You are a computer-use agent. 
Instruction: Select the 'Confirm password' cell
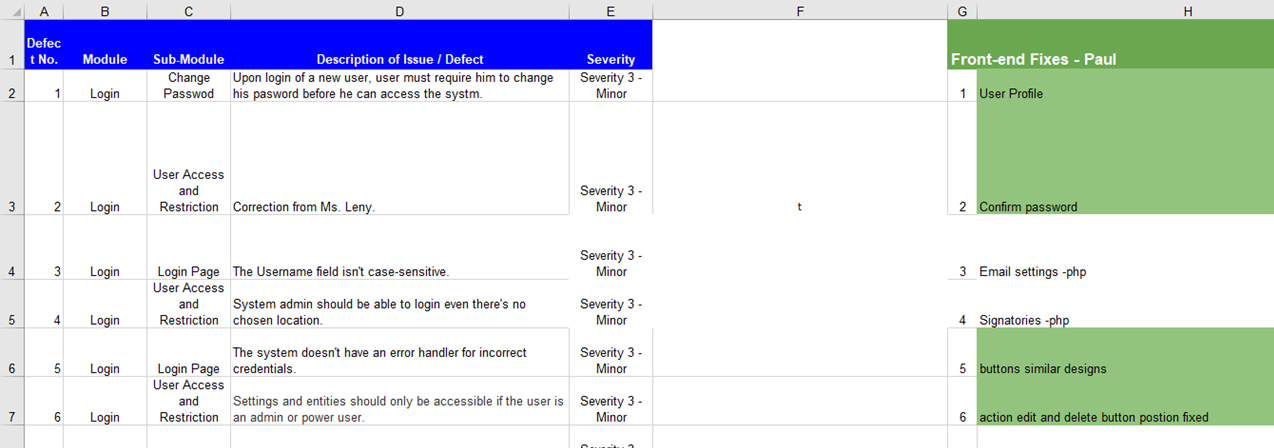[1125, 158]
